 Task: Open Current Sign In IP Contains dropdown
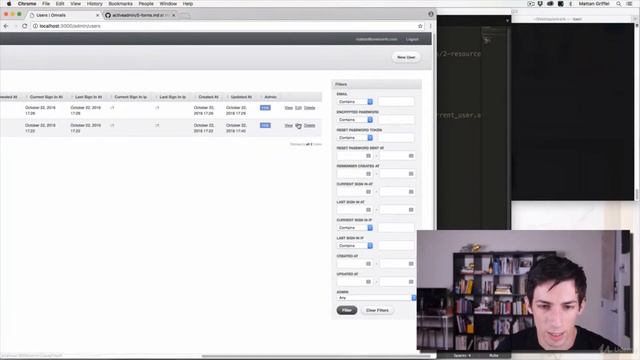tap(355, 228)
